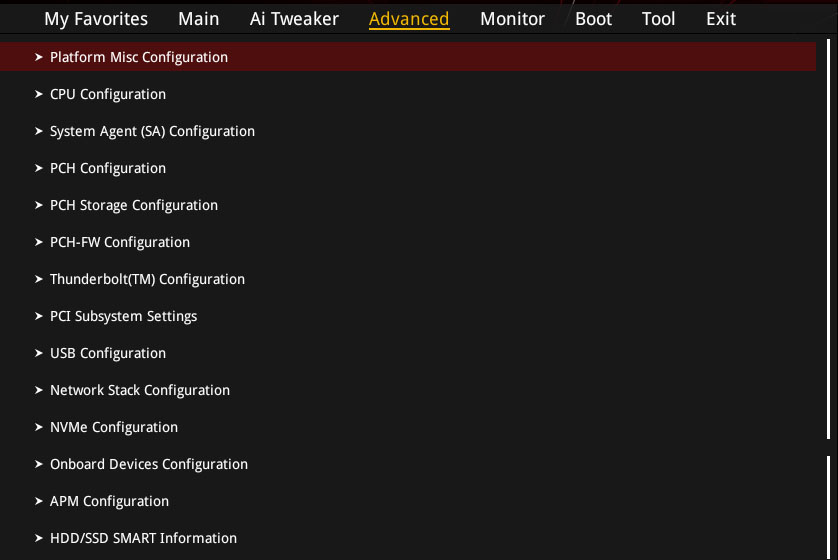Open the My Favorites tab

click(x=96, y=19)
